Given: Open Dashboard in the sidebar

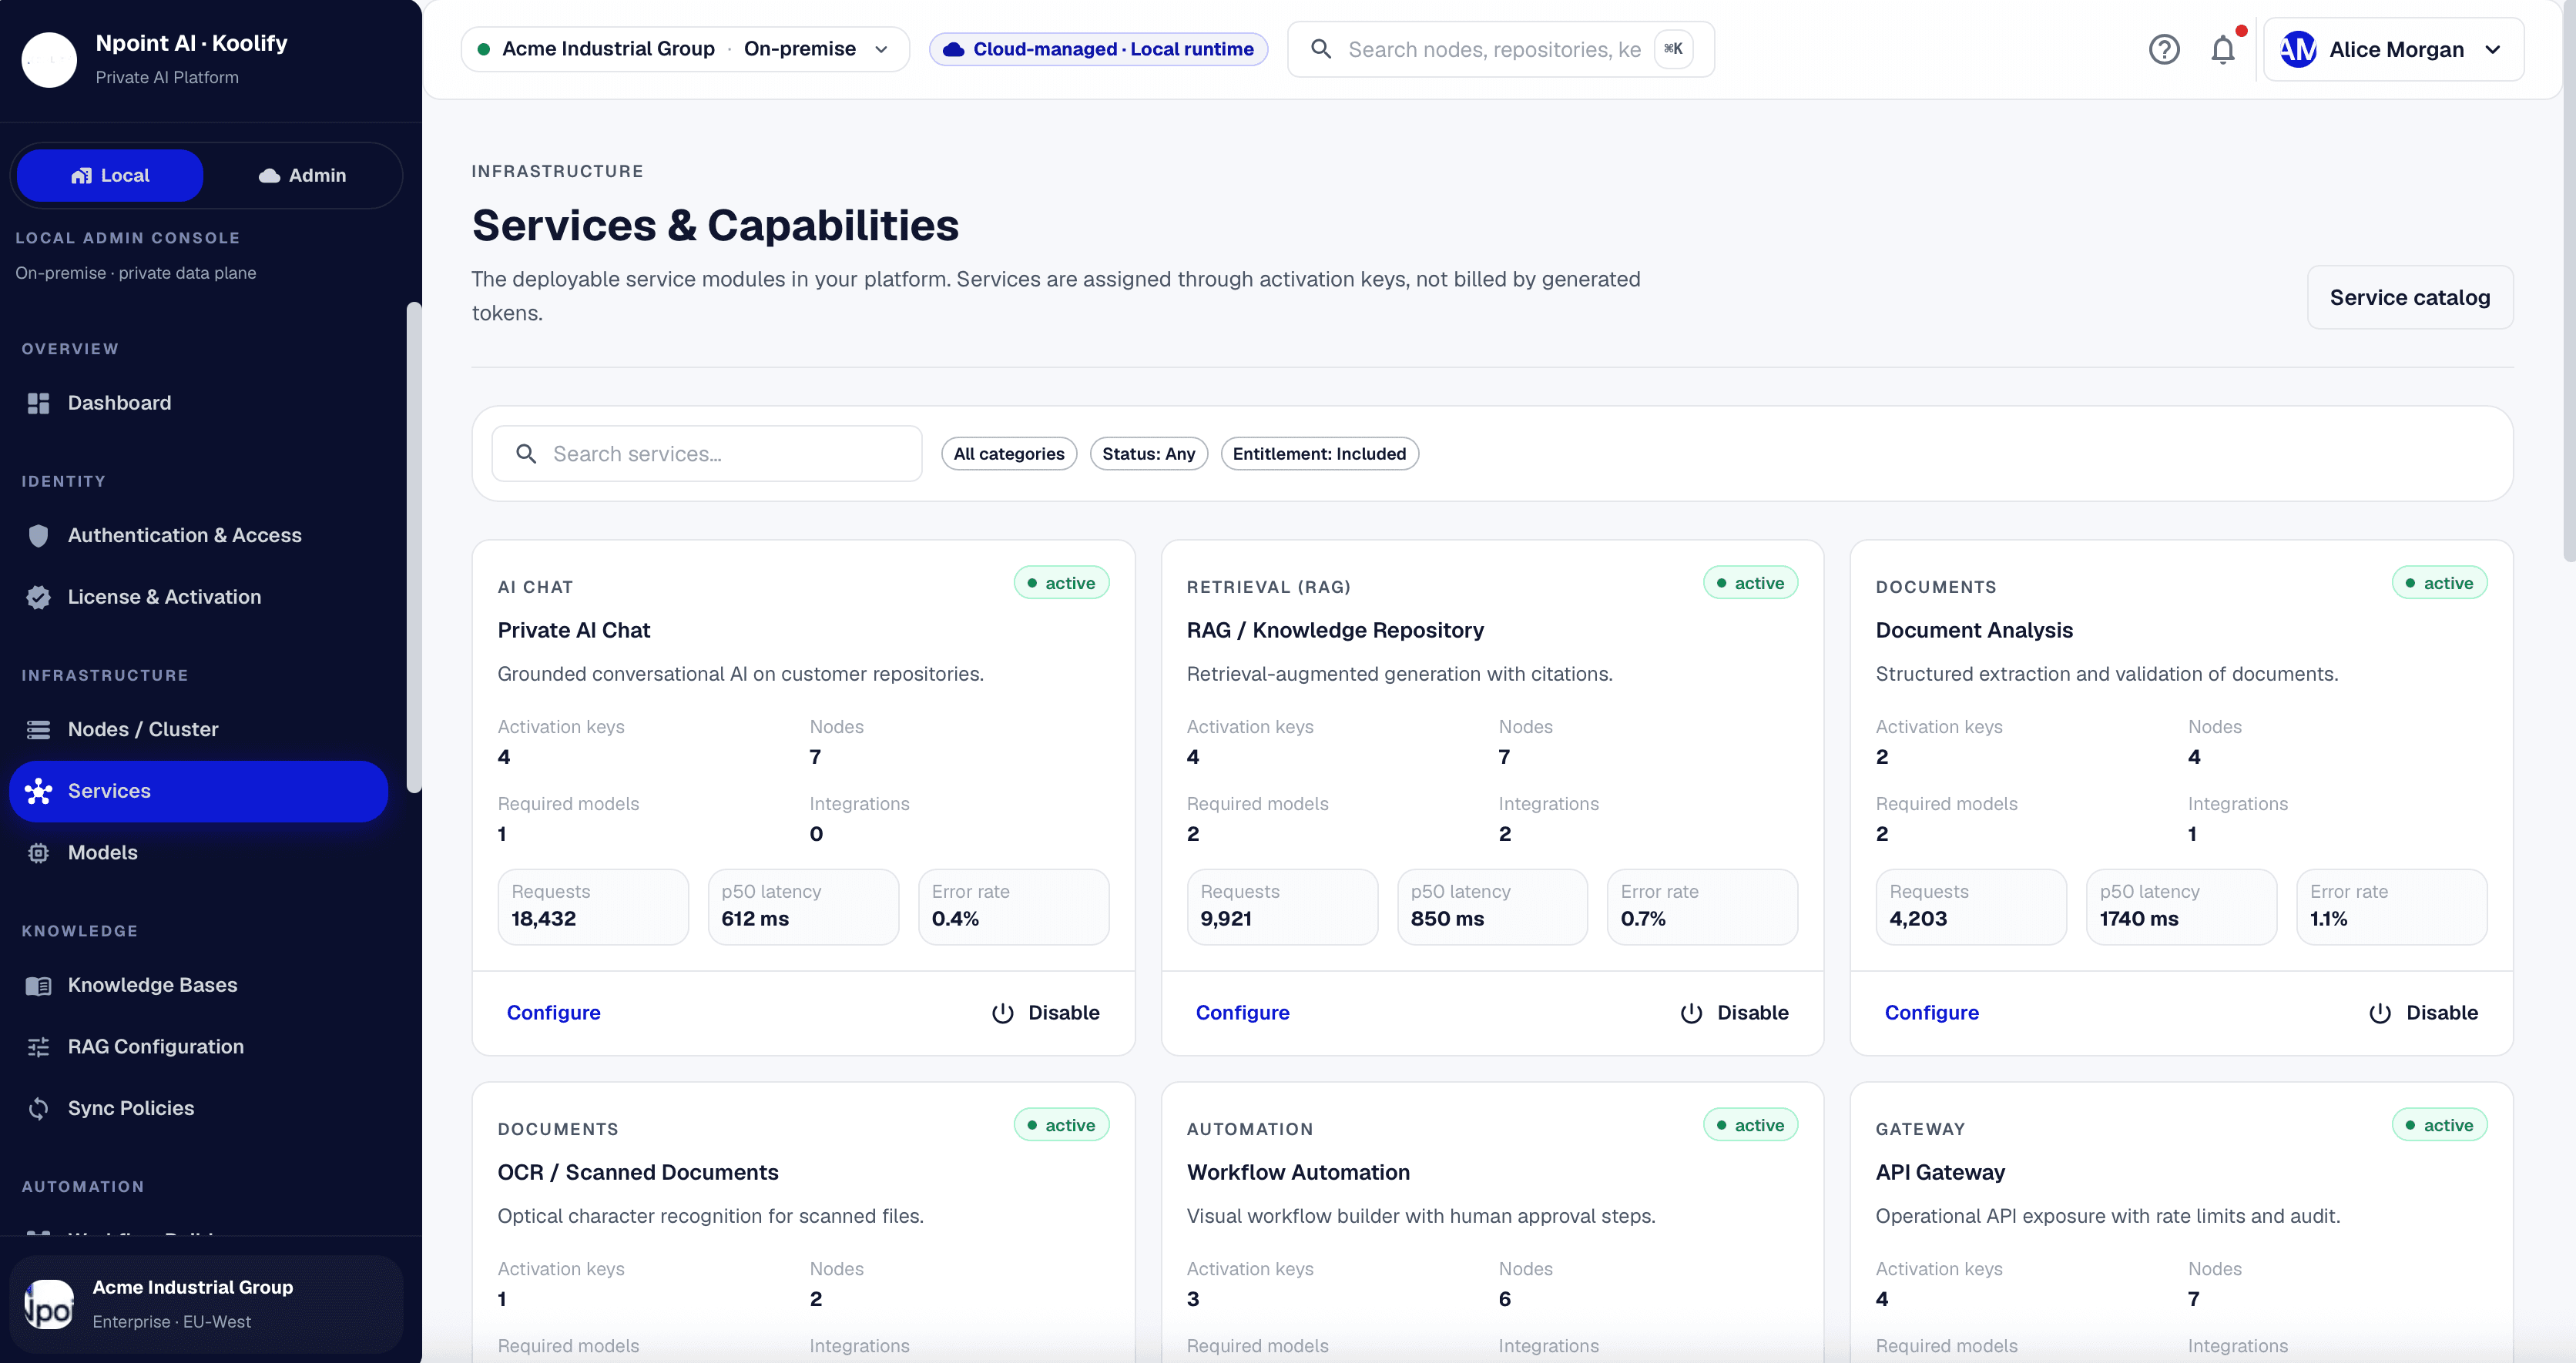Looking at the screenshot, I should point(198,403).
